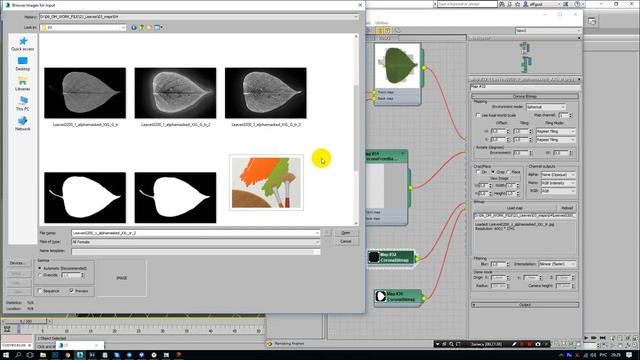The image size is (640, 360).
Task: Select the Override gamma radio button
Action: 40,275
